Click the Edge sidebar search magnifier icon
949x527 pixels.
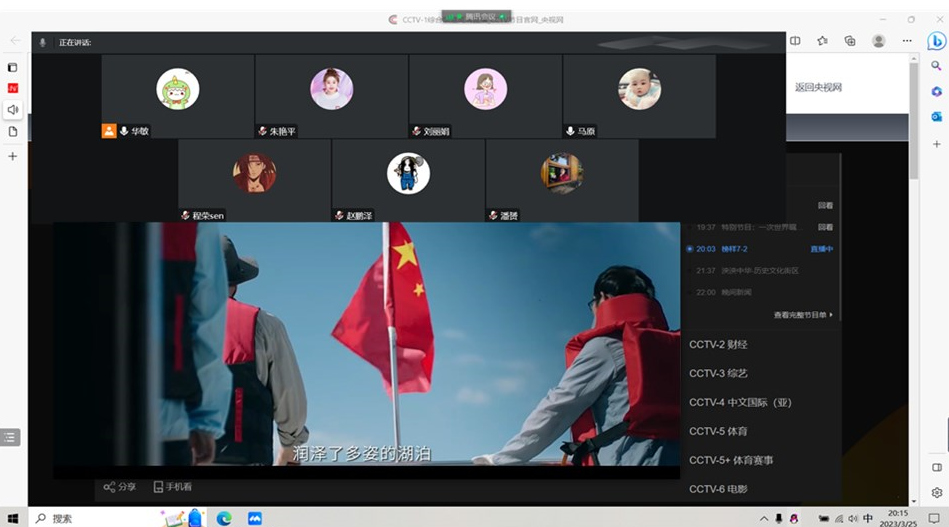click(936, 66)
